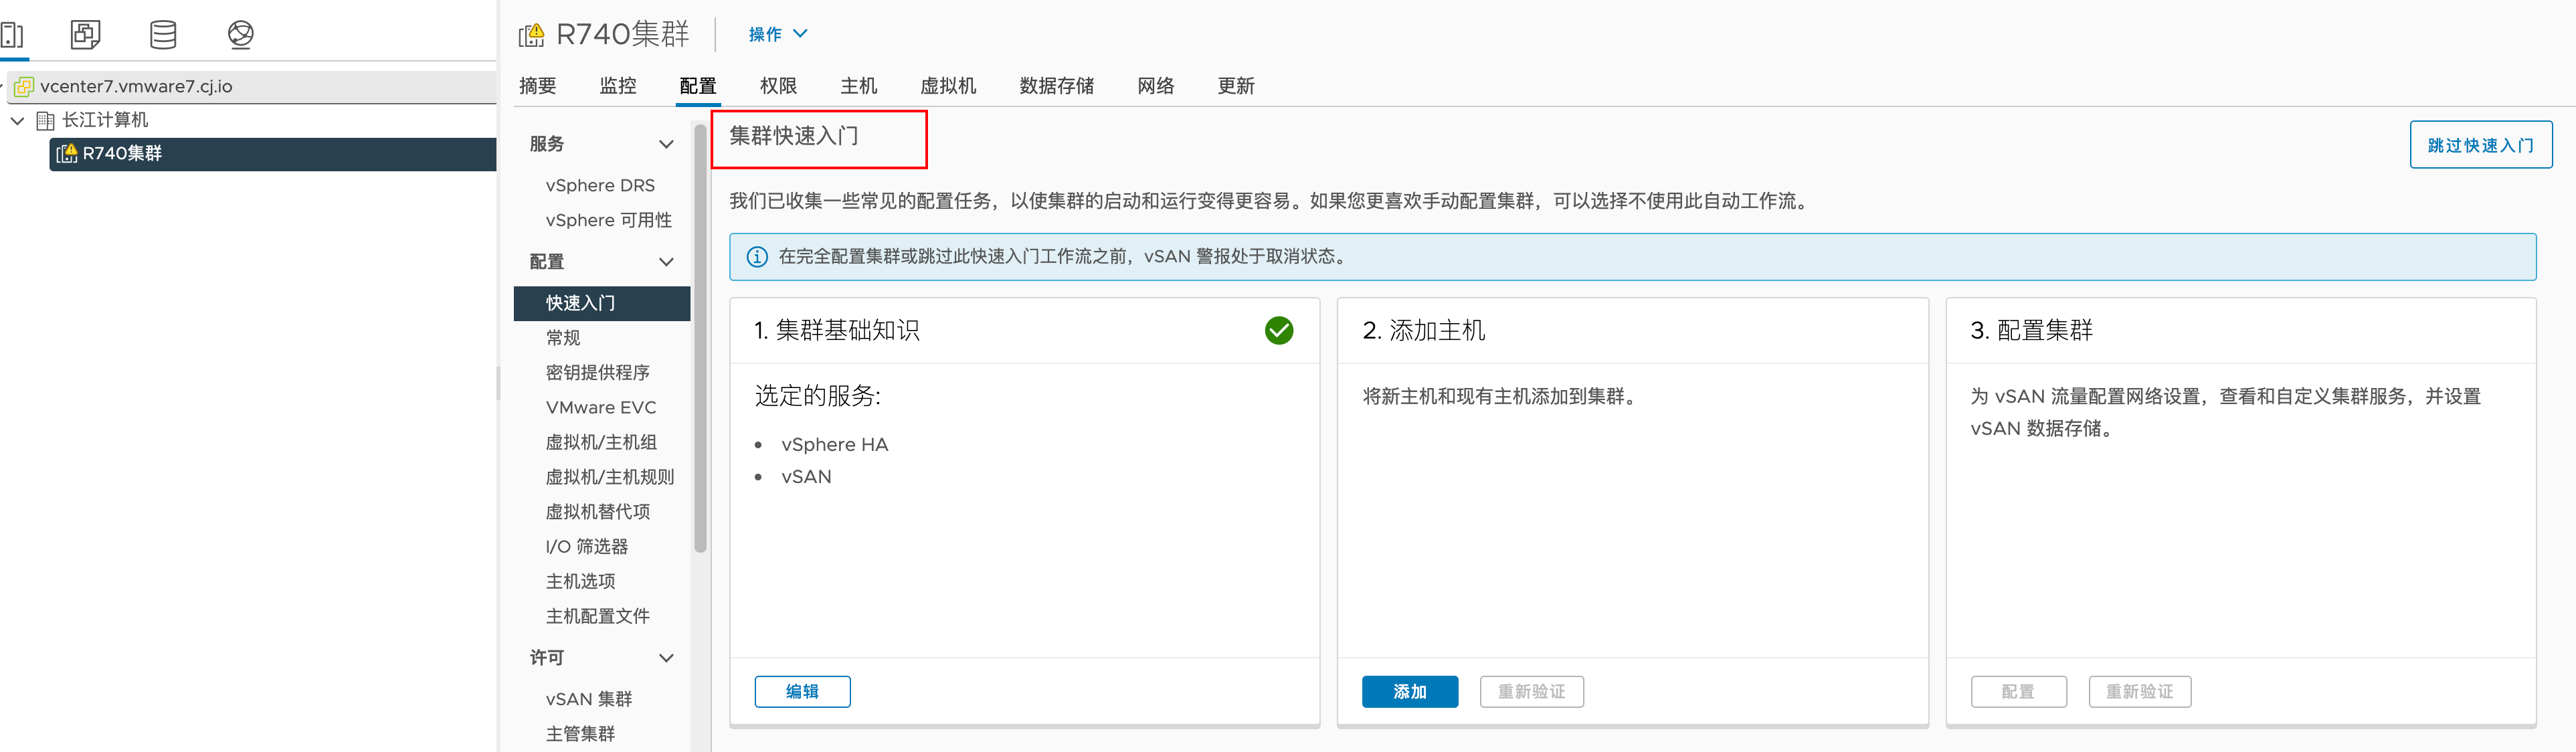The height and width of the screenshot is (752, 2576).
Task: Collapse the 长江计算机 tree node
Action: tap(17, 120)
